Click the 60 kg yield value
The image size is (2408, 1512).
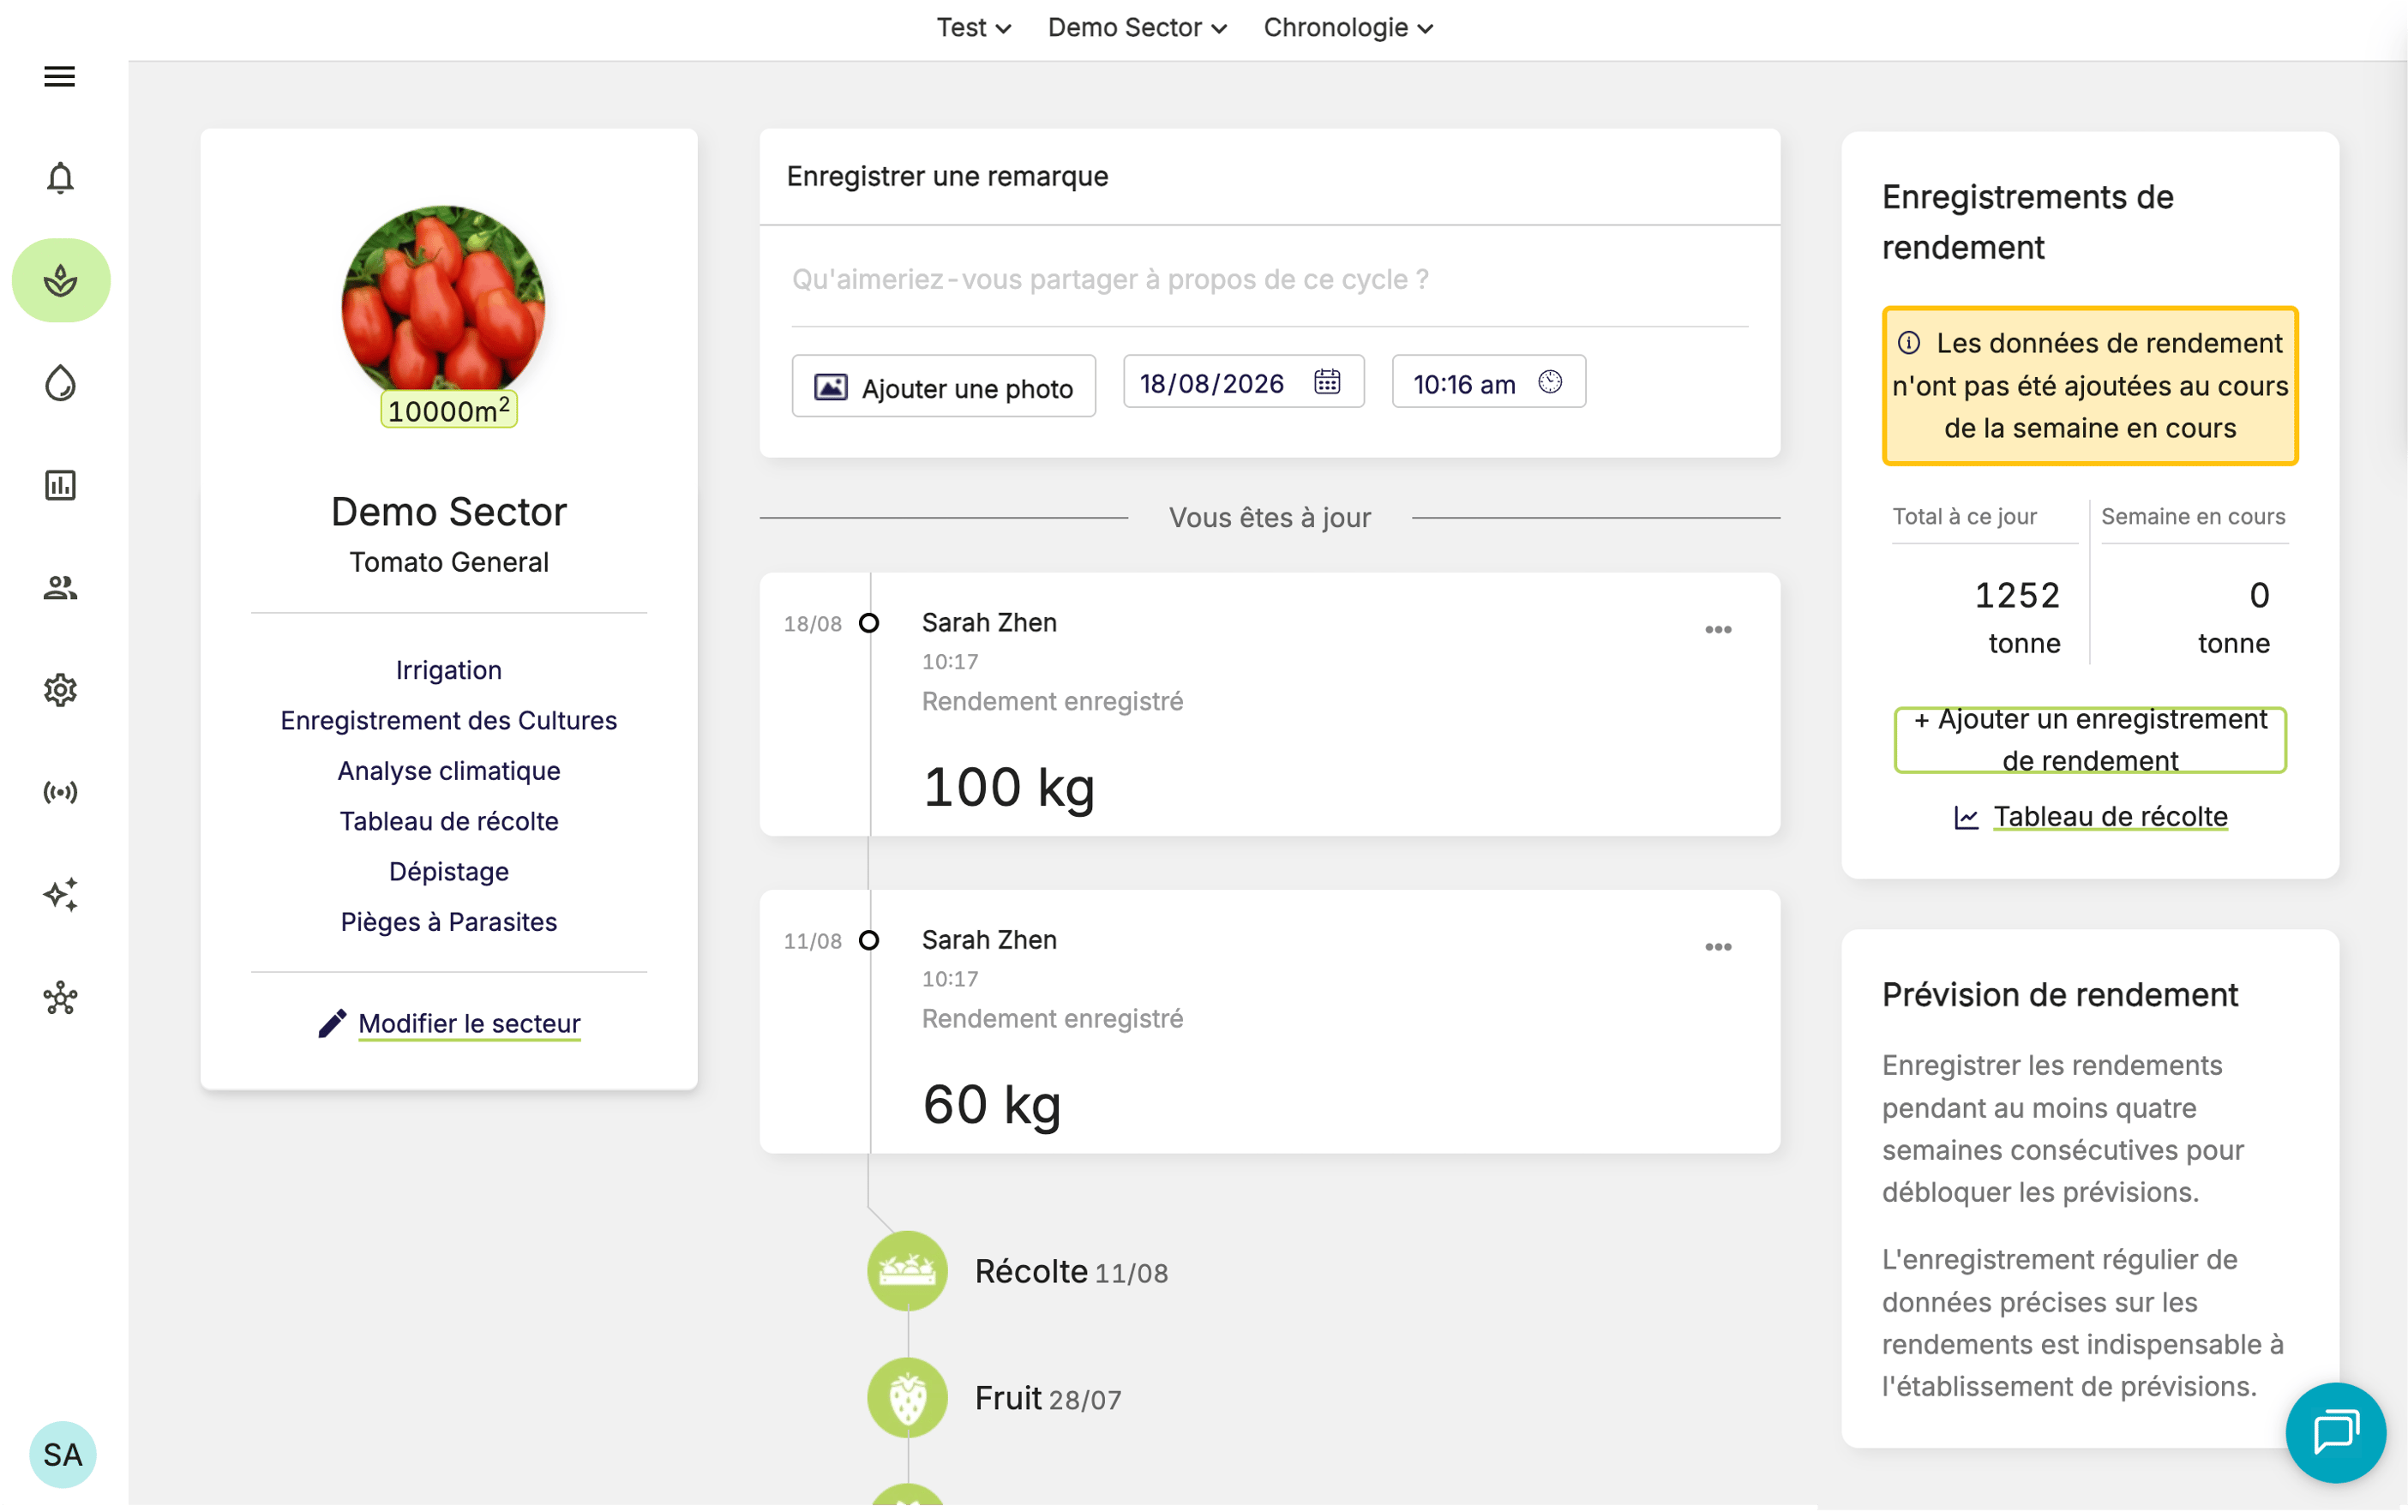(x=991, y=1105)
